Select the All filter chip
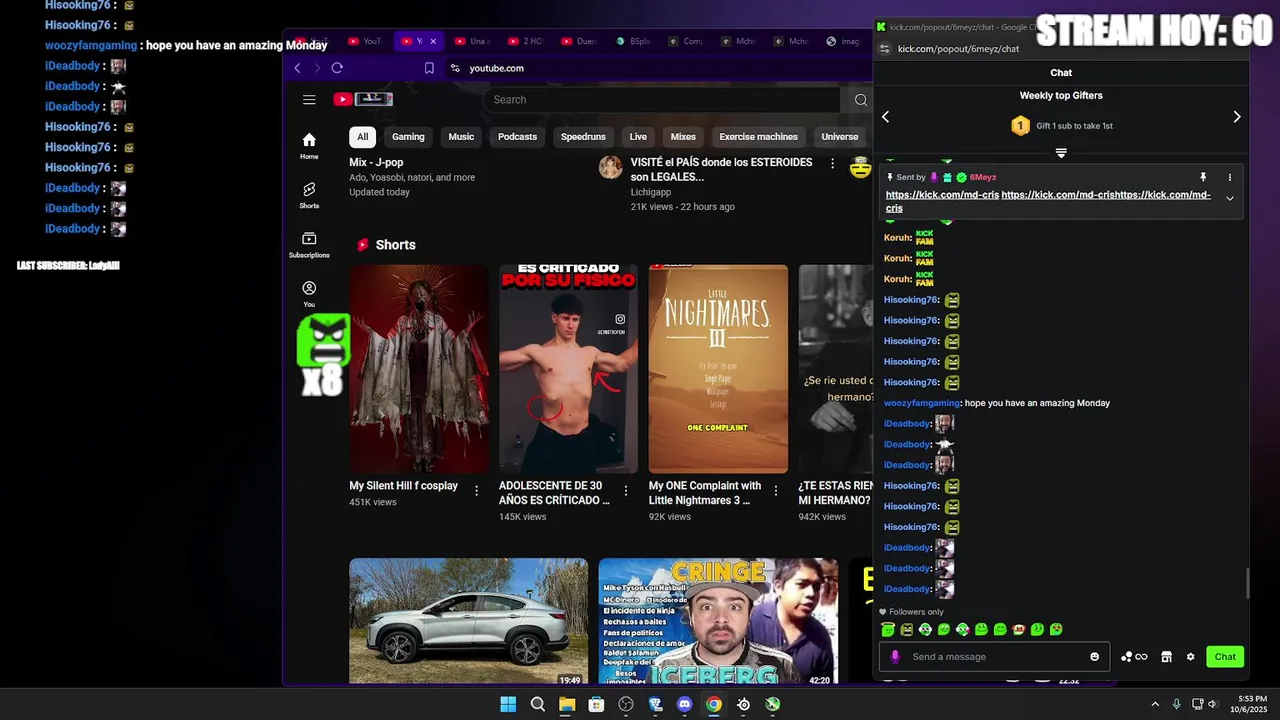The height and width of the screenshot is (720, 1280). pyautogui.click(x=362, y=137)
